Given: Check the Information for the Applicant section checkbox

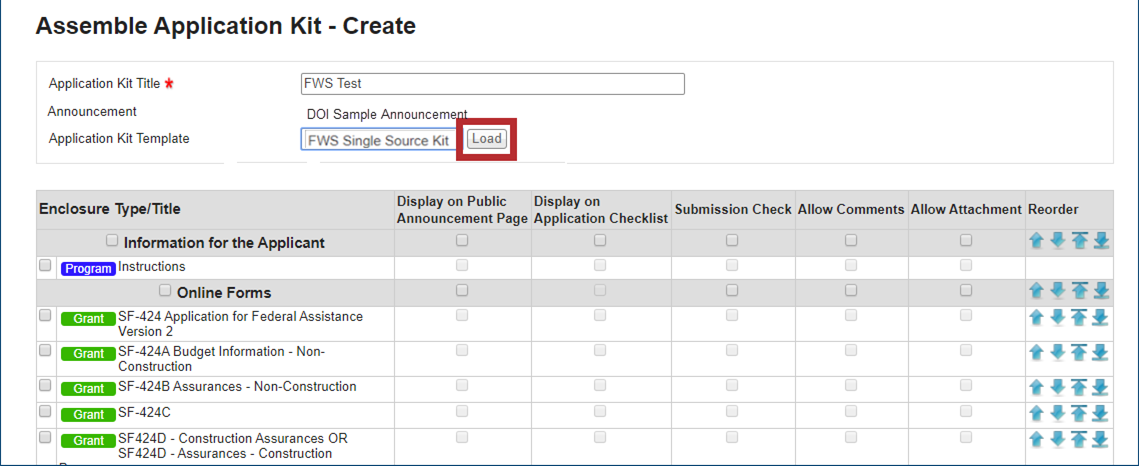Looking at the screenshot, I should (112, 241).
